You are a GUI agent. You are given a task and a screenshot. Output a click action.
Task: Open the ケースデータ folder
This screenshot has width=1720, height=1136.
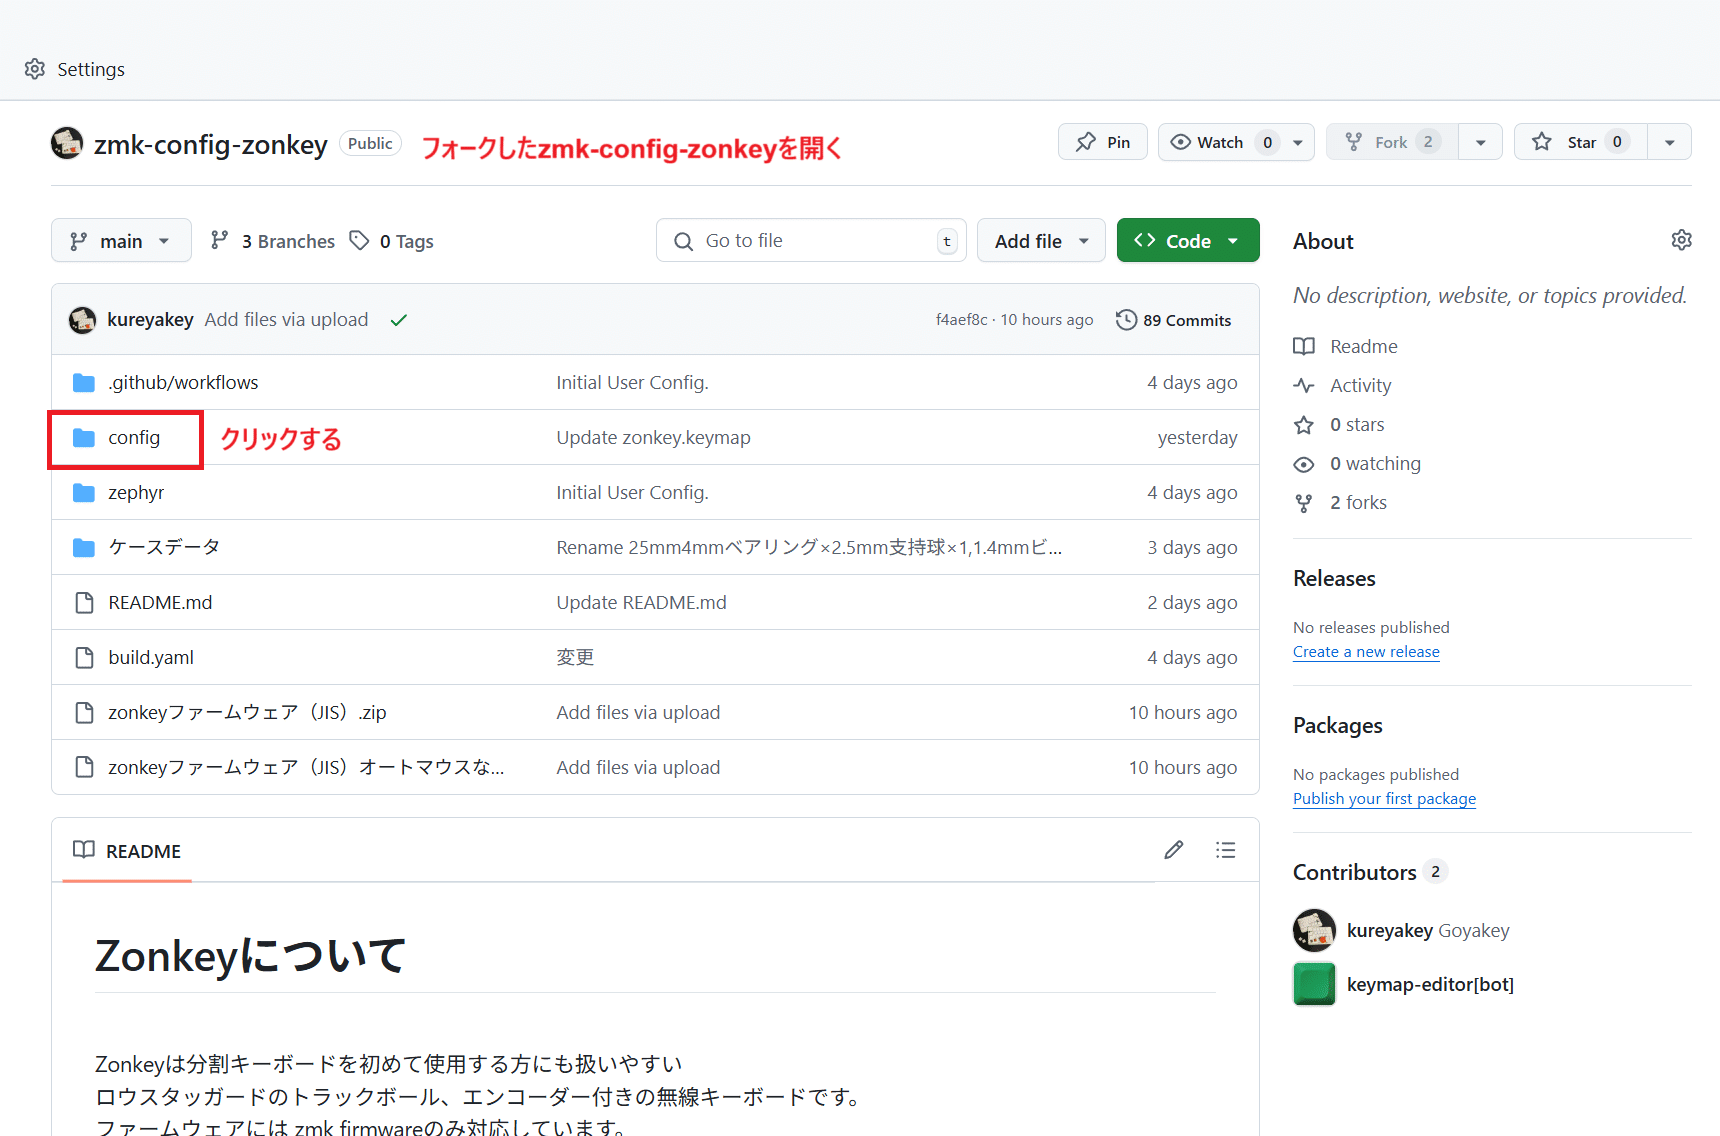(x=164, y=548)
